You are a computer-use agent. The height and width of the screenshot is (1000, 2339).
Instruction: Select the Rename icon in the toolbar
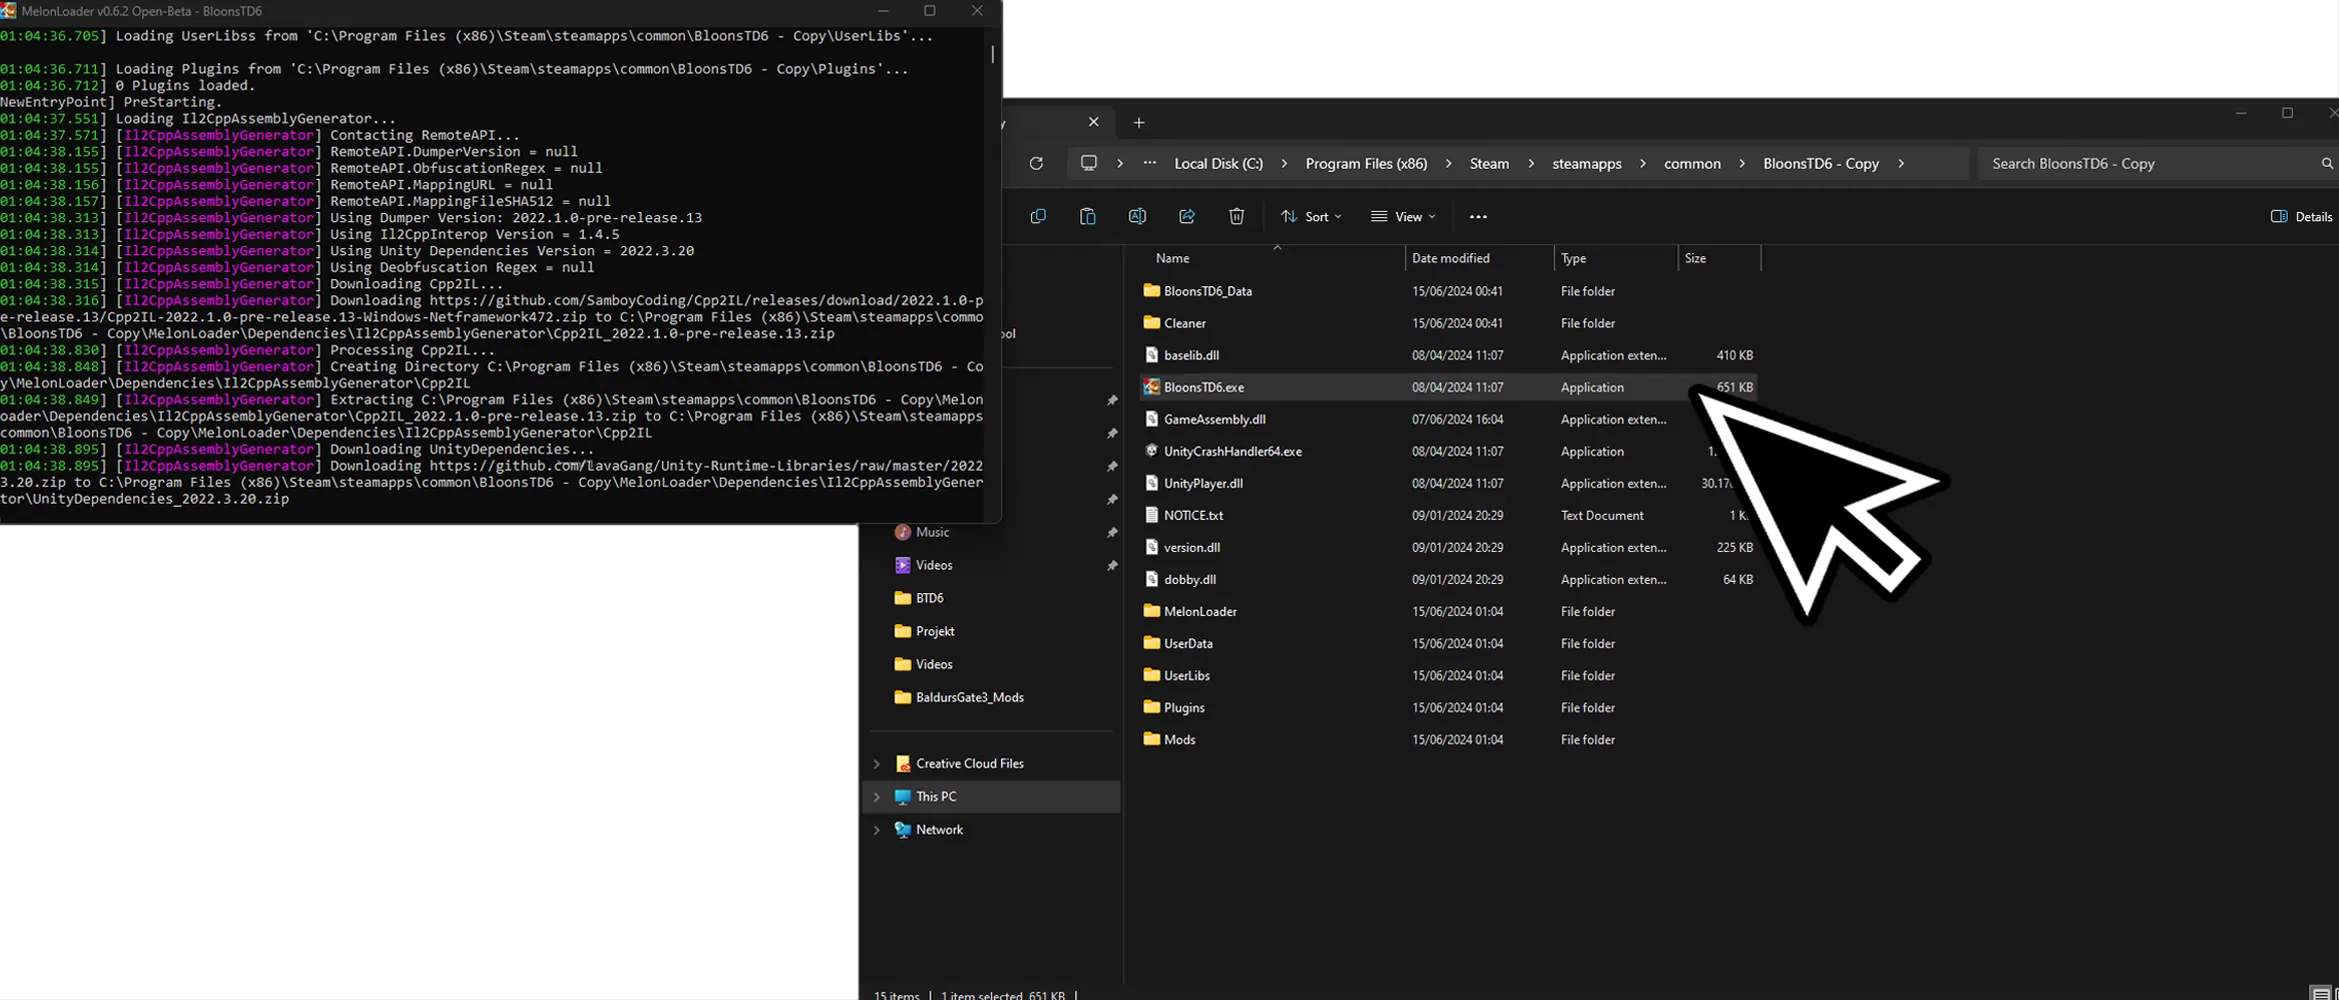tap(1137, 216)
